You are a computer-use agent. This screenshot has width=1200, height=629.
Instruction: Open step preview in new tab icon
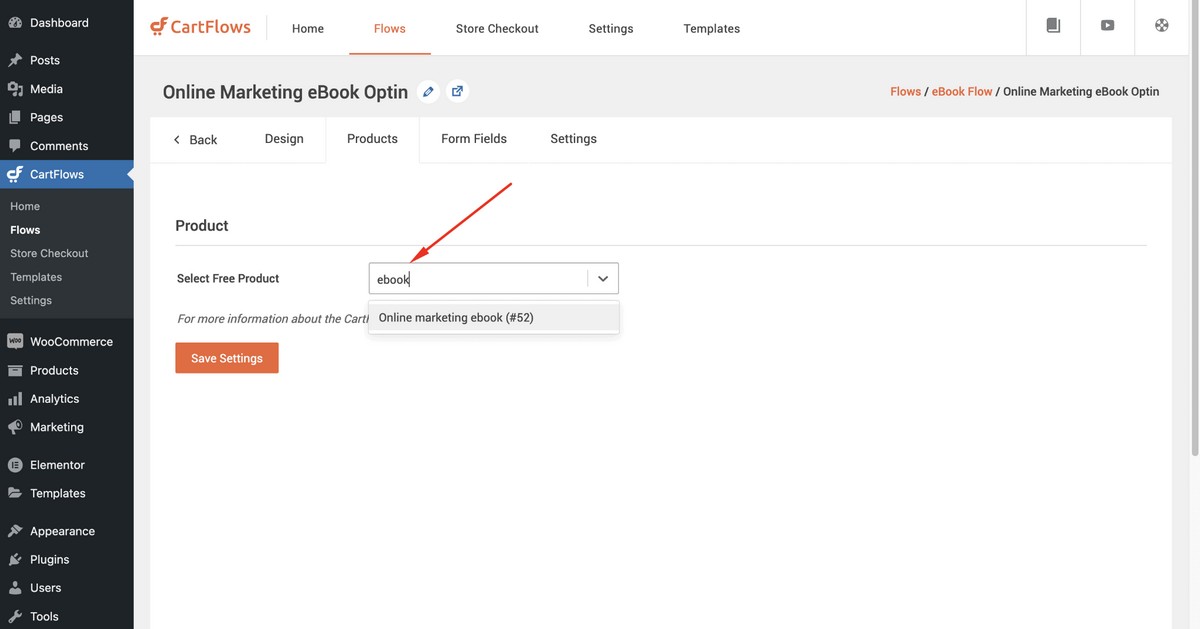click(x=457, y=91)
